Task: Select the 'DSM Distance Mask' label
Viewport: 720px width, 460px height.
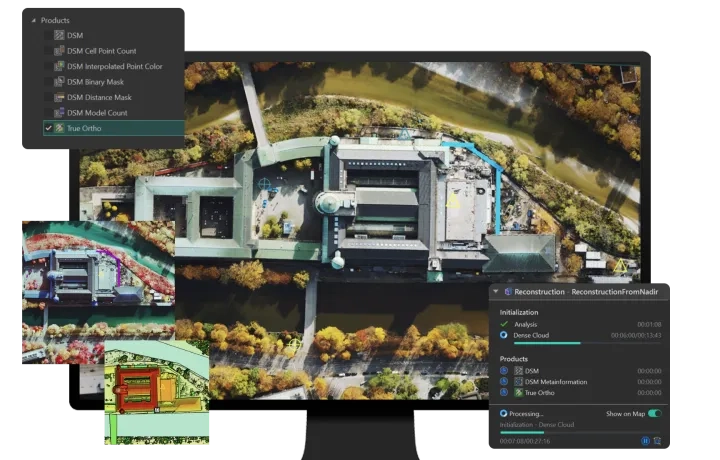Action: (99, 97)
